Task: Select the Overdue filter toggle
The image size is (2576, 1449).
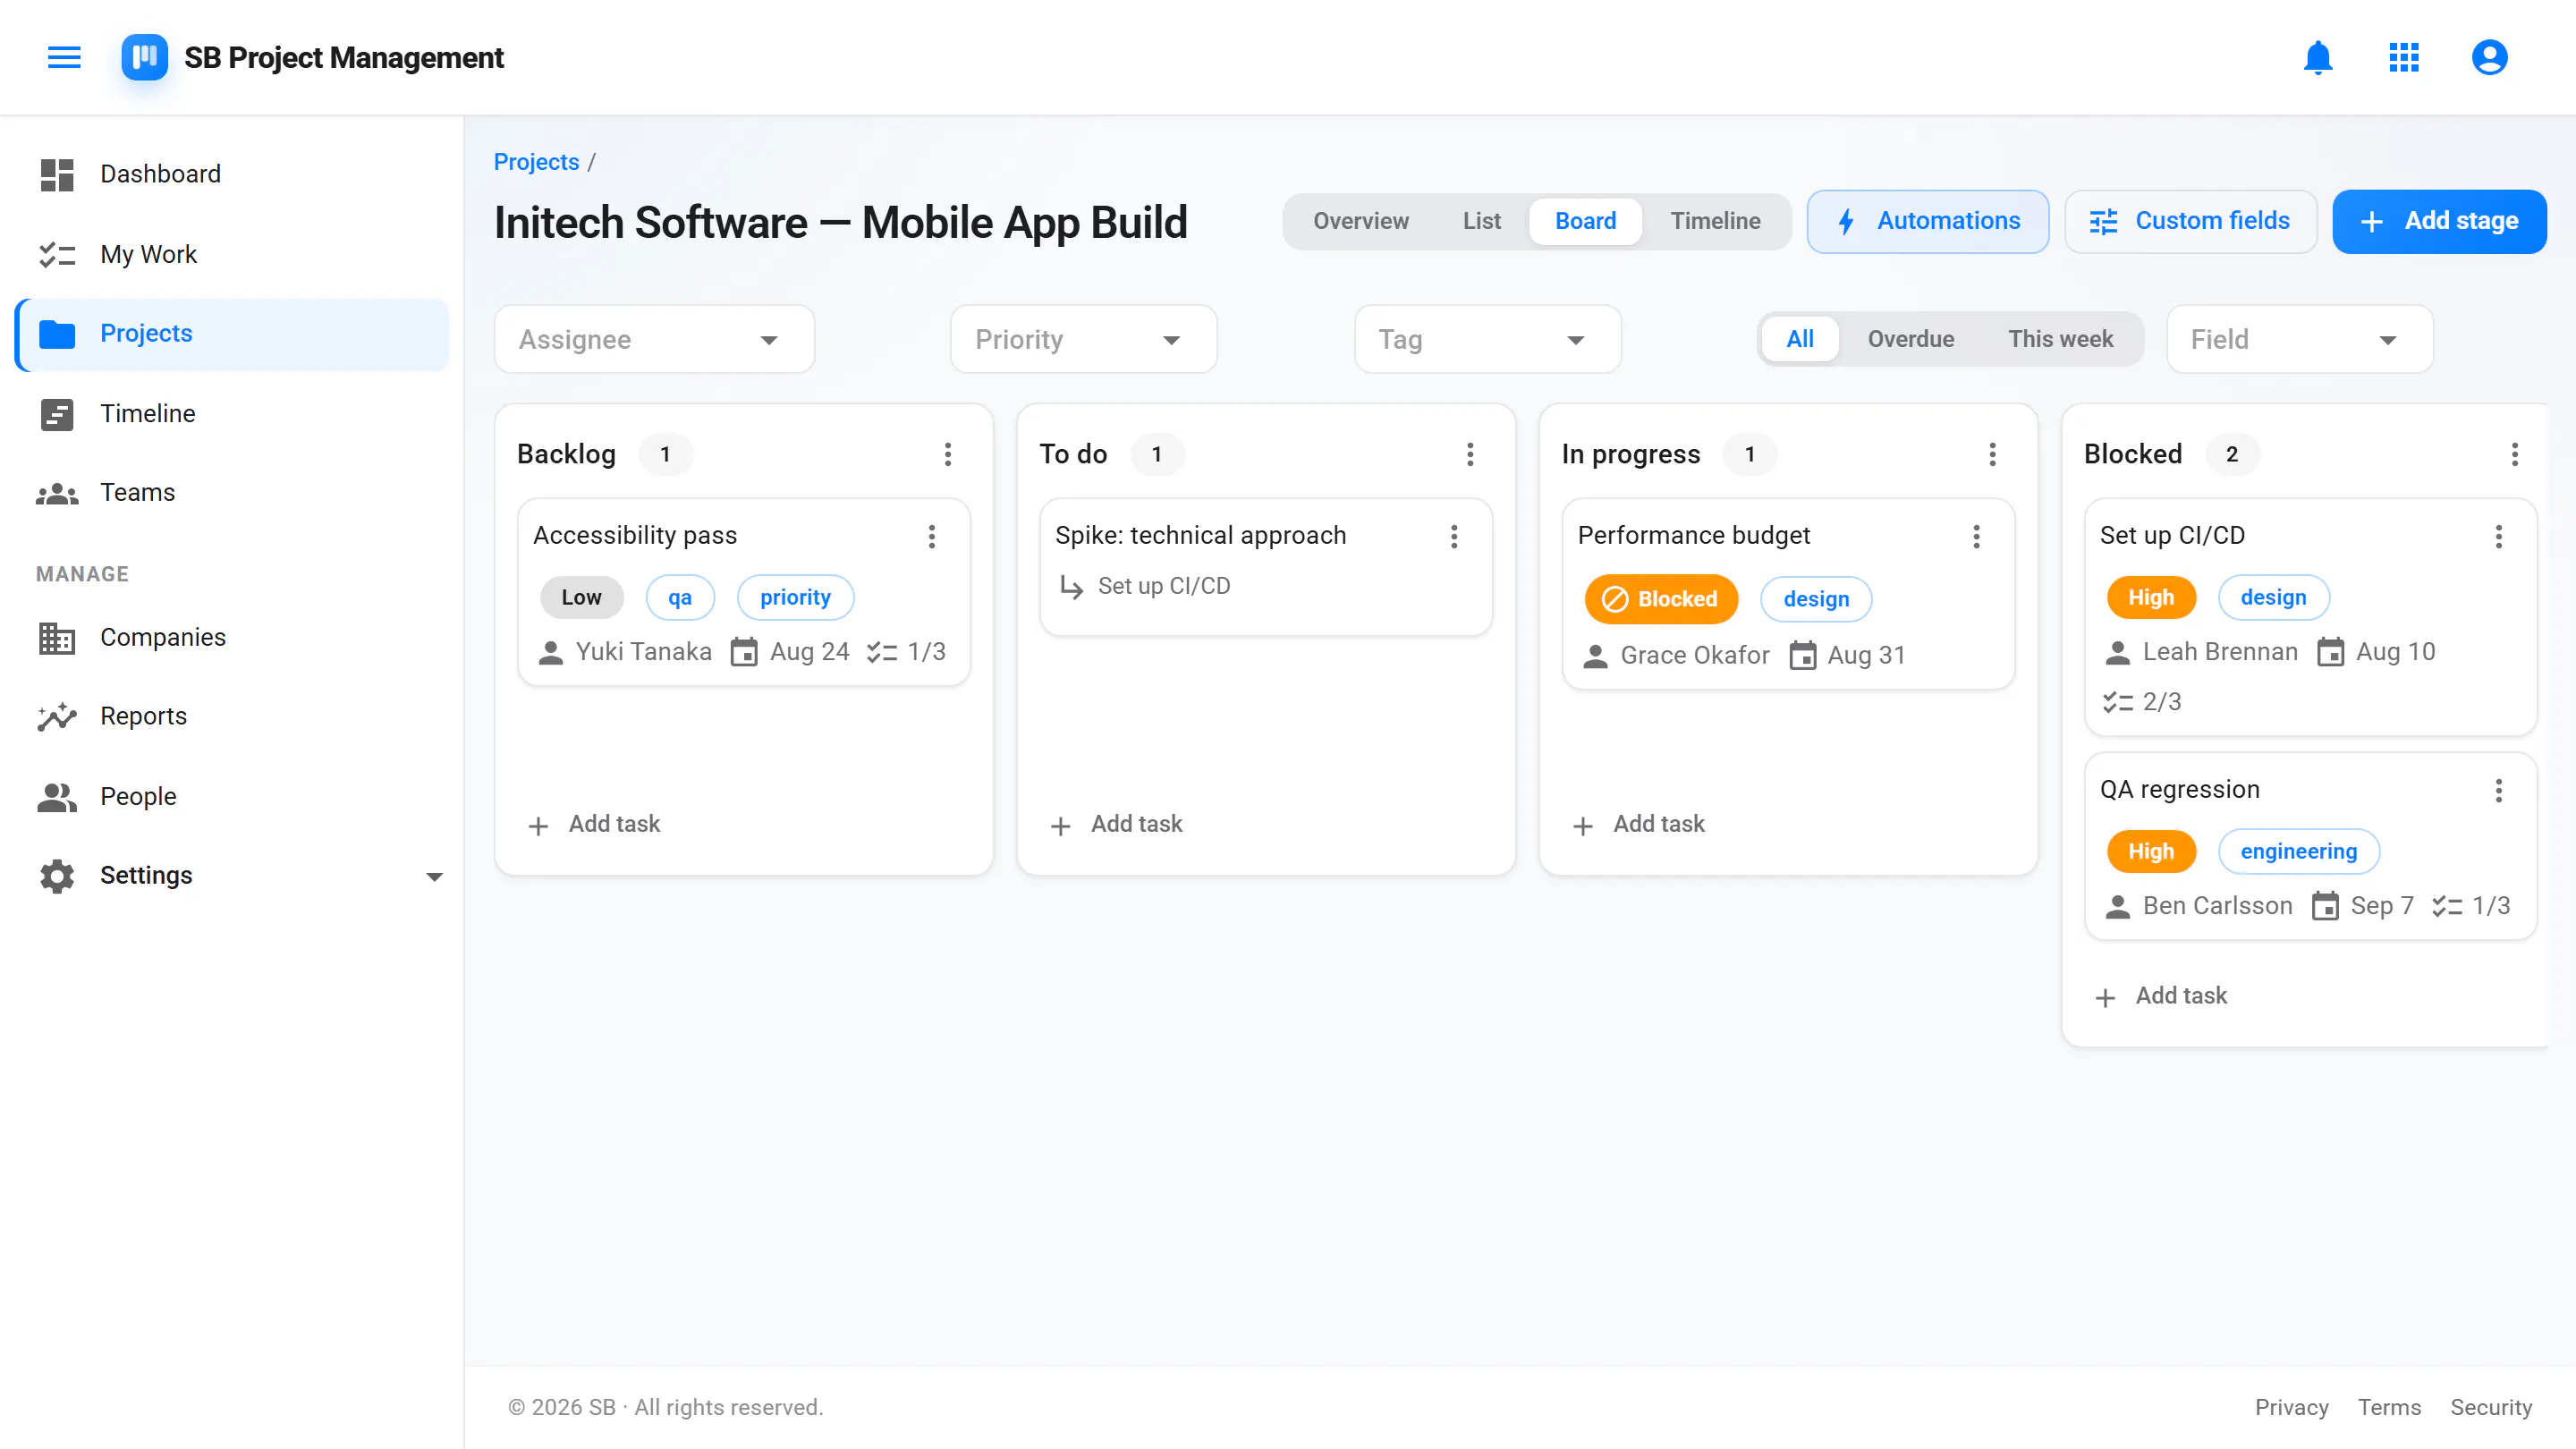Action: pyautogui.click(x=1910, y=339)
